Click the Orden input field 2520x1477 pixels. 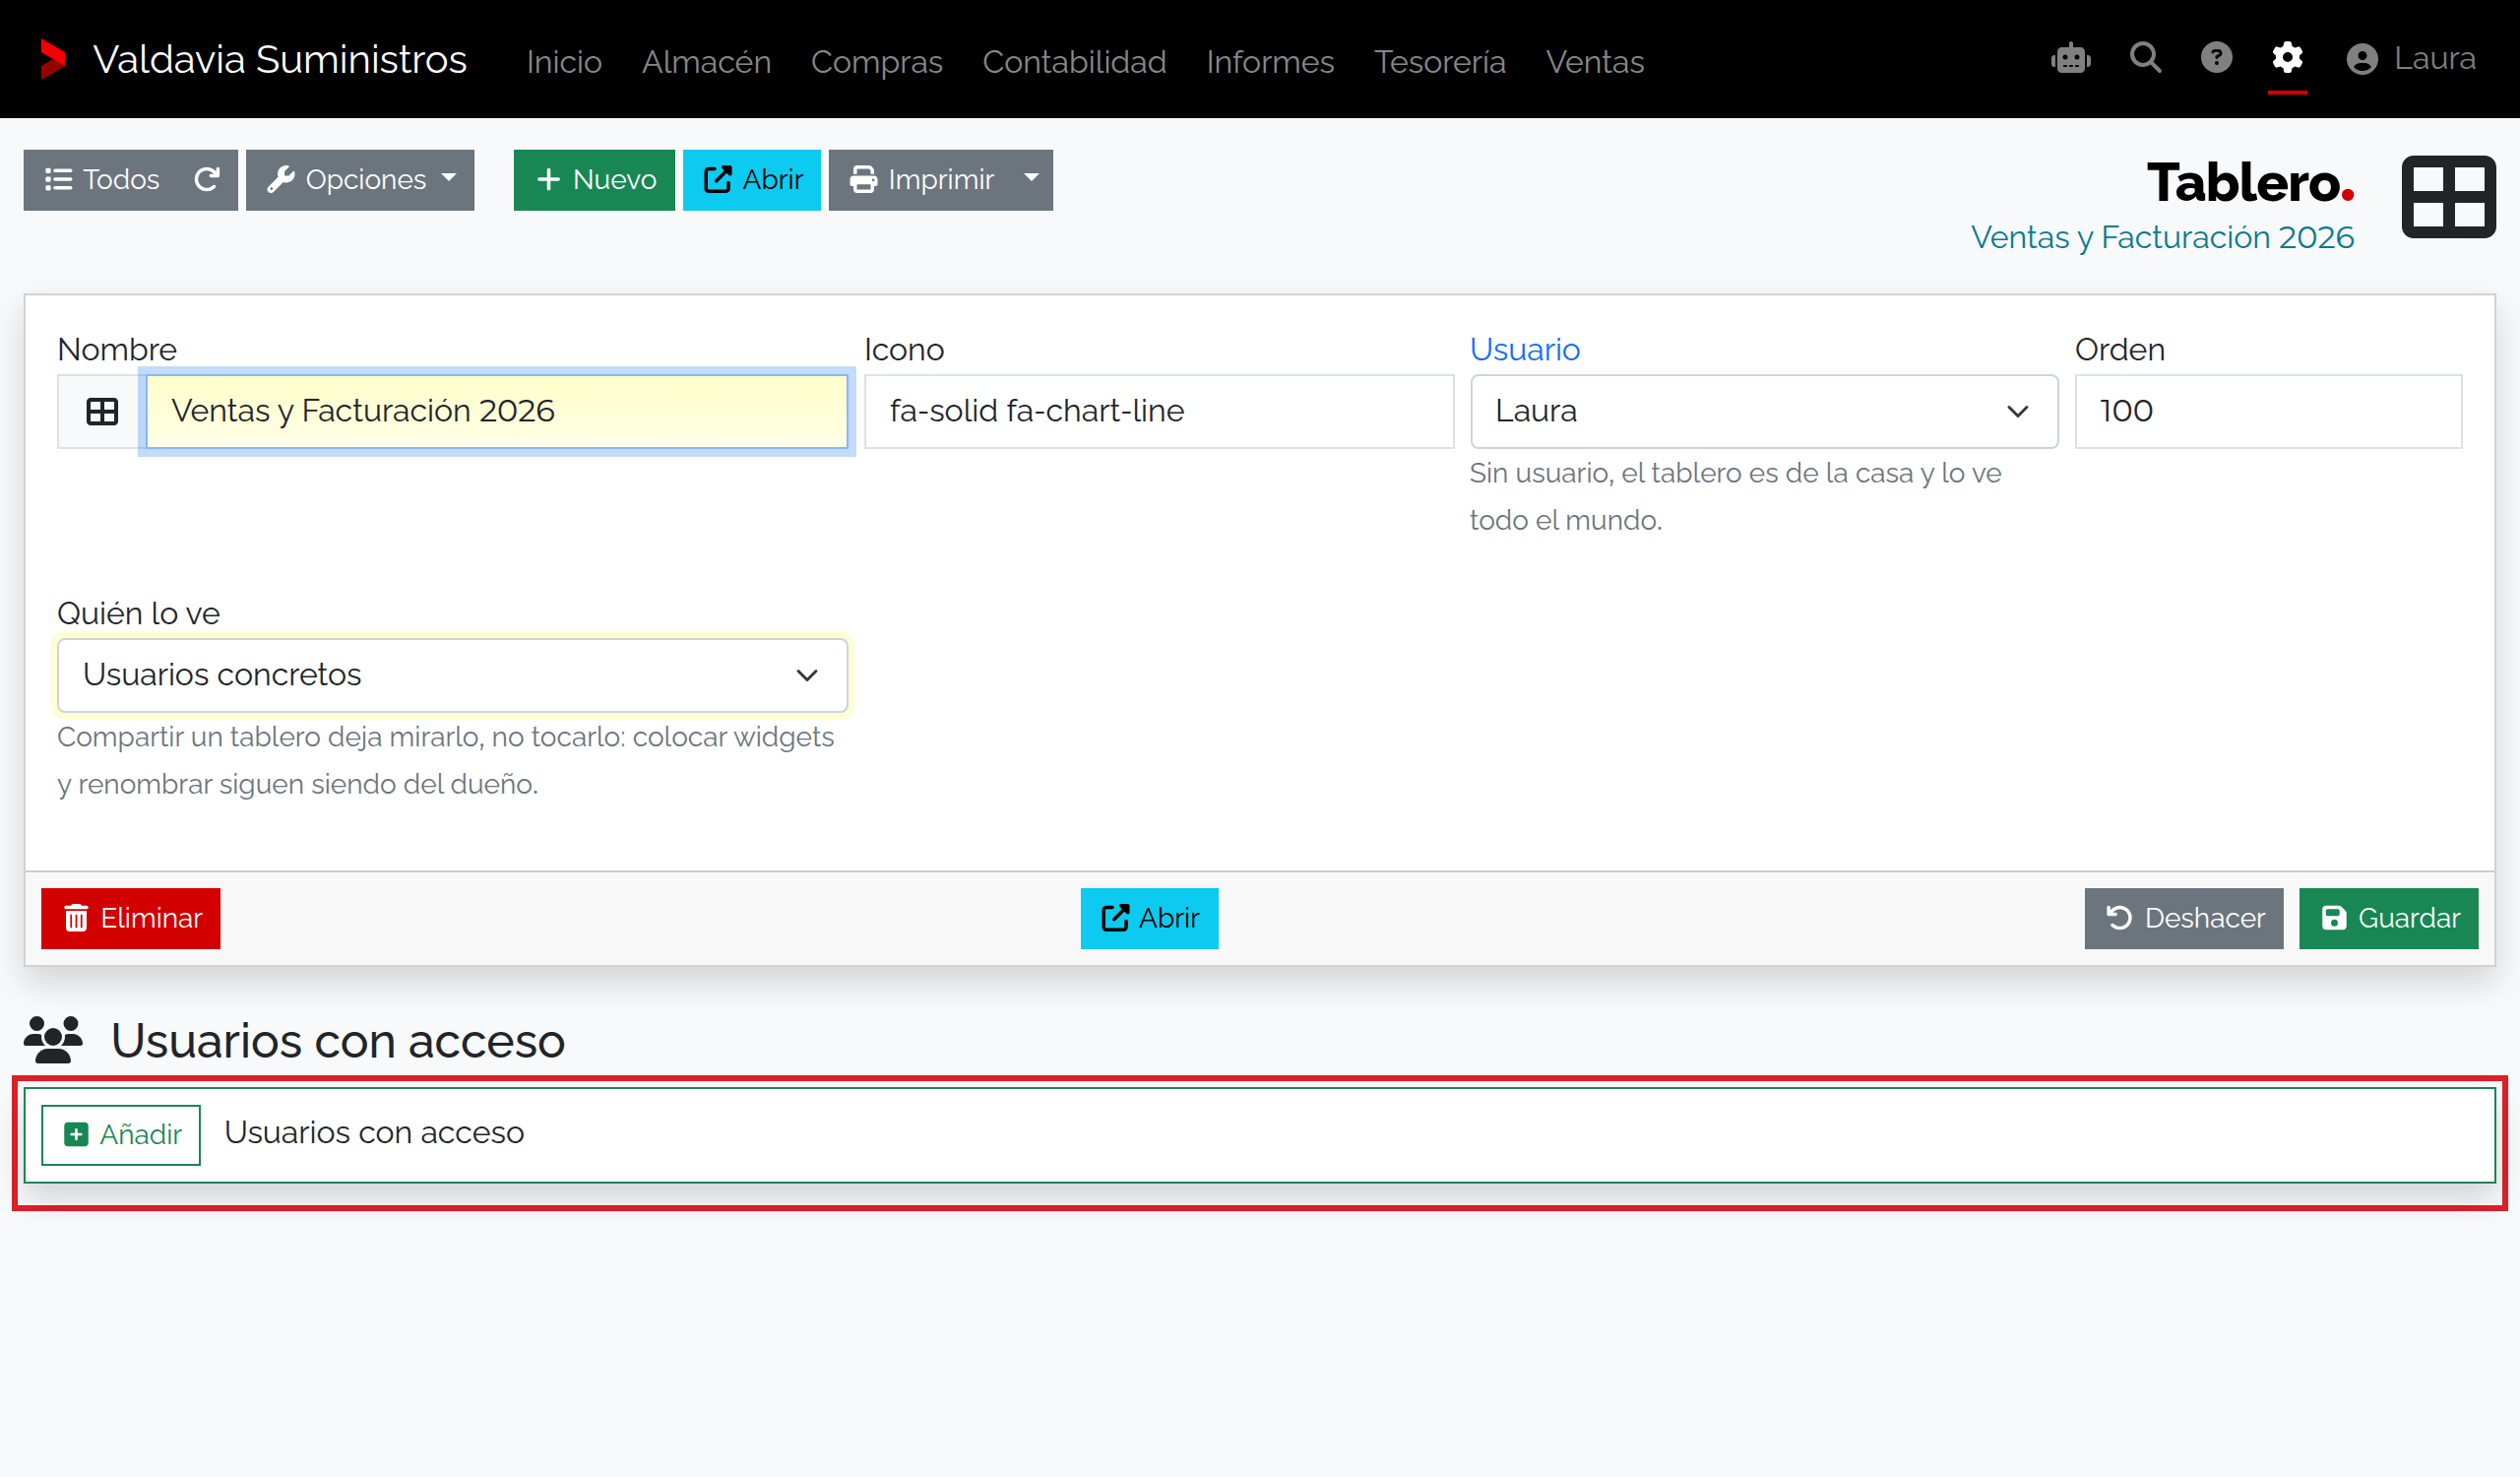coord(2268,412)
